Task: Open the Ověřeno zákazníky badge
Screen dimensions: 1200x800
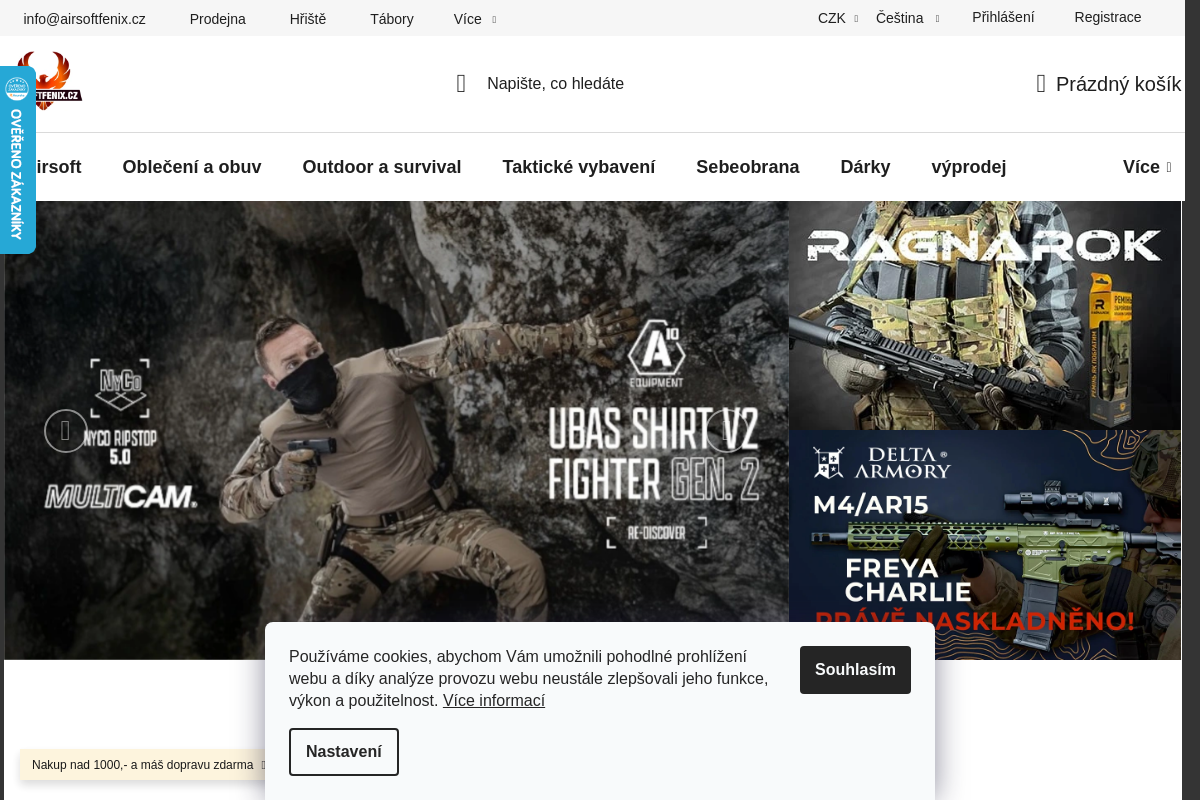Action: point(17,160)
